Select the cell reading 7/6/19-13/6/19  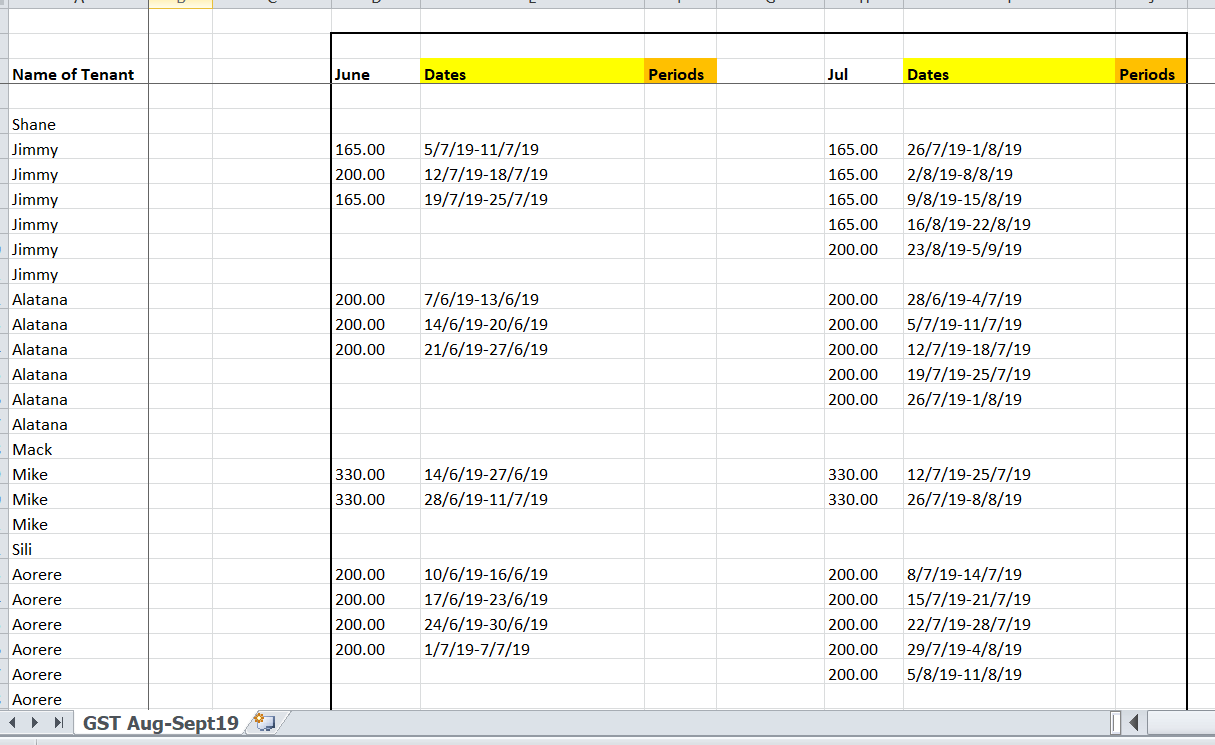[532, 296]
